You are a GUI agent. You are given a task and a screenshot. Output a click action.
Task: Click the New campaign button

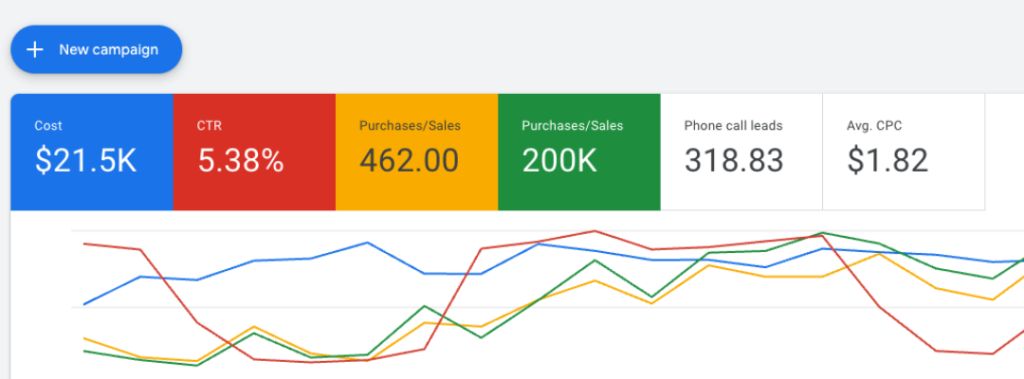(x=96, y=50)
